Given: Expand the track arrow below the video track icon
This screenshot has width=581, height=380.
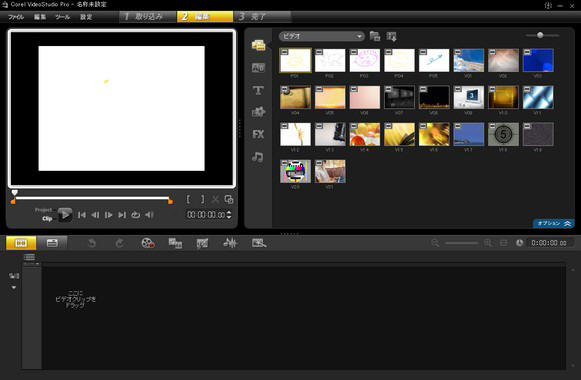Looking at the screenshot, I should (x=14, y=287).
